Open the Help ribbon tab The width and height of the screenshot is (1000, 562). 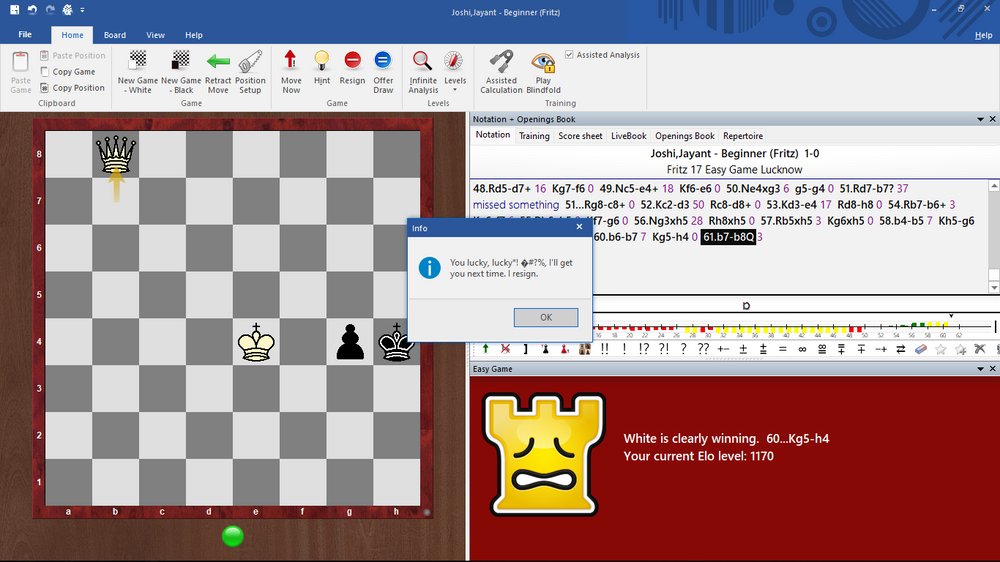[194, 35]
